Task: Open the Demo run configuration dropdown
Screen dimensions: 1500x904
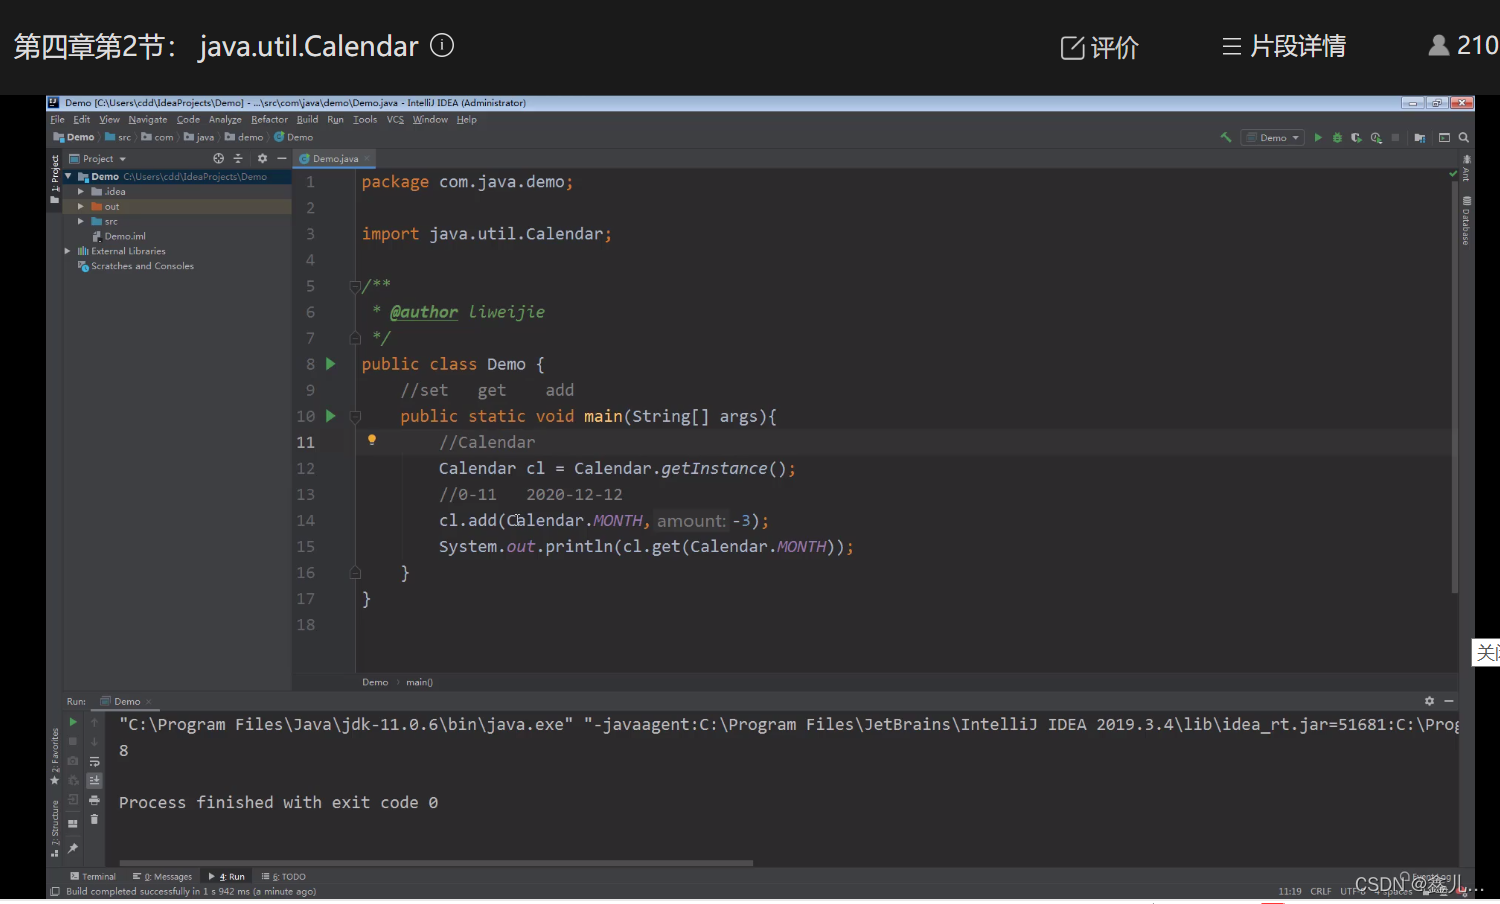Action: pos(1273,138)
